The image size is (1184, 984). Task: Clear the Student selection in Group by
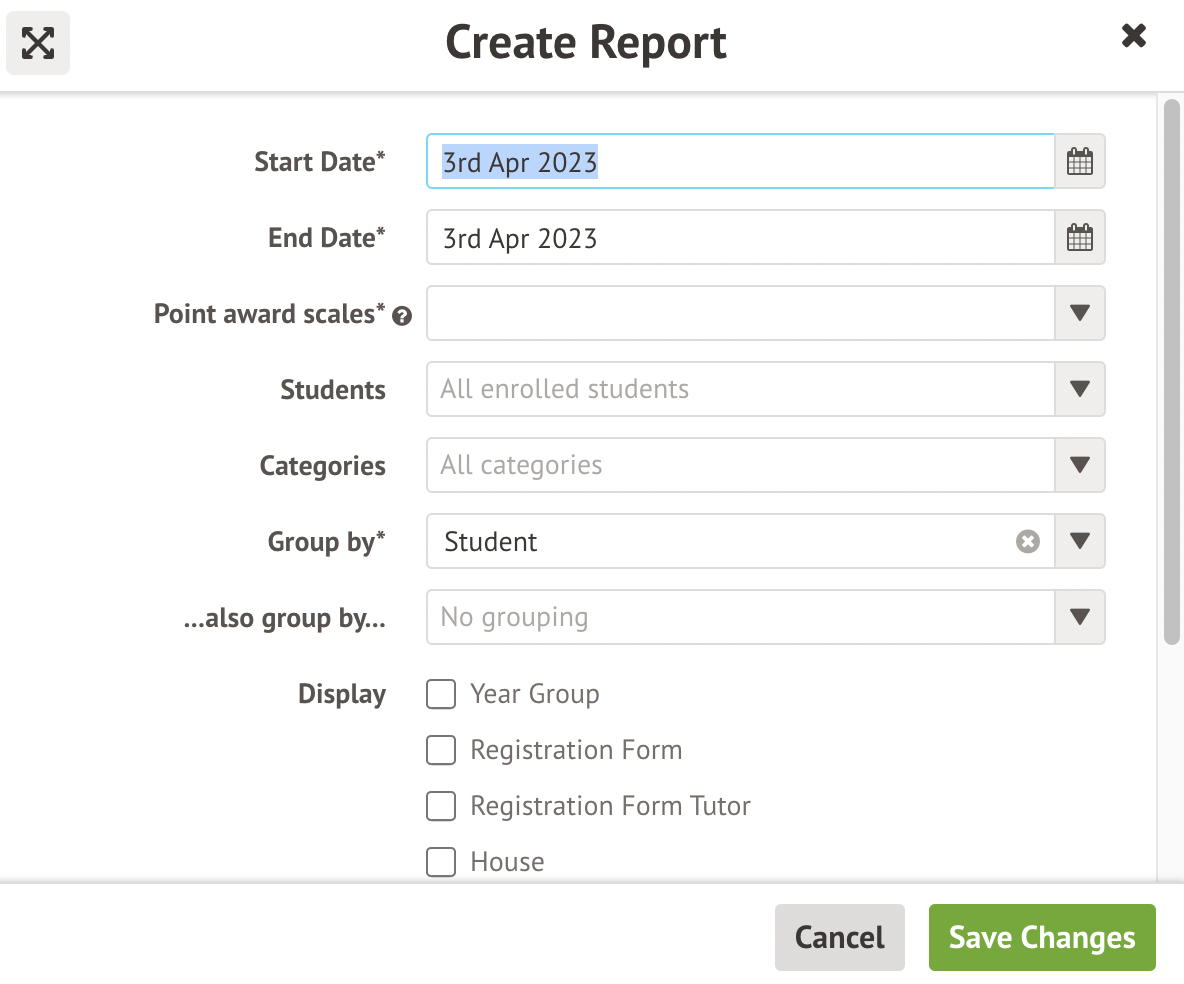(1028, 542)
